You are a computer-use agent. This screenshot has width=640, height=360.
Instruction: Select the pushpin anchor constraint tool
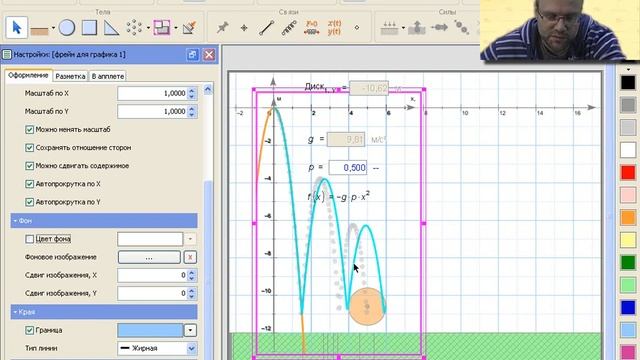coord(222,28)
